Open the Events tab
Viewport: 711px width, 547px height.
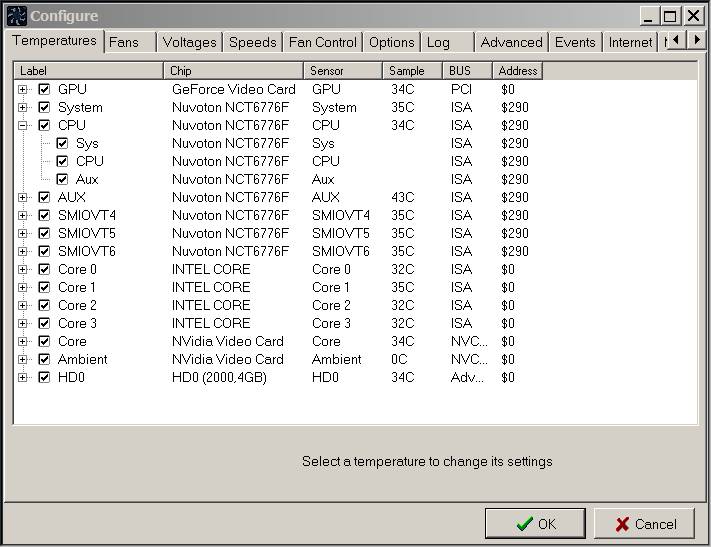(x=575, y=42)
